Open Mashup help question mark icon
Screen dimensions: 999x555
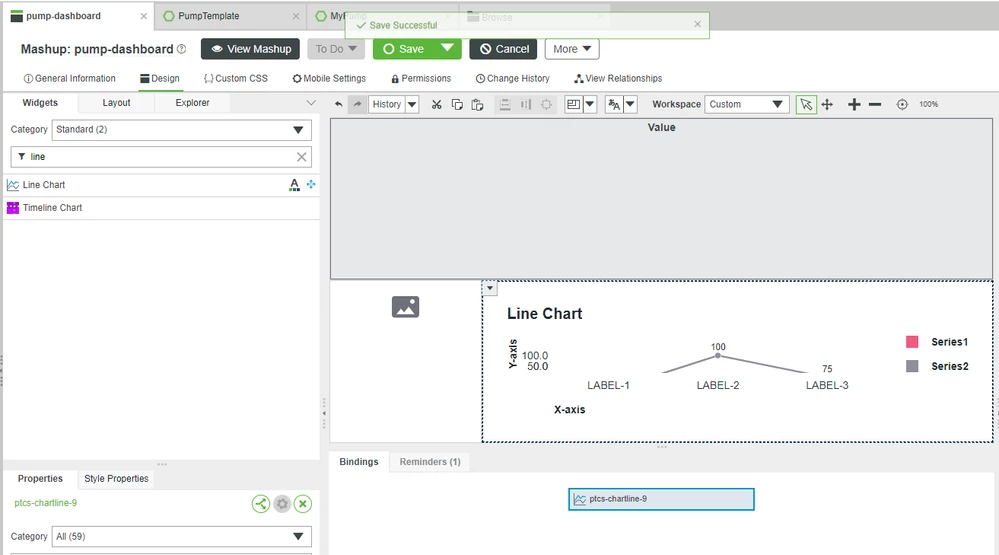tap(182, 49)
